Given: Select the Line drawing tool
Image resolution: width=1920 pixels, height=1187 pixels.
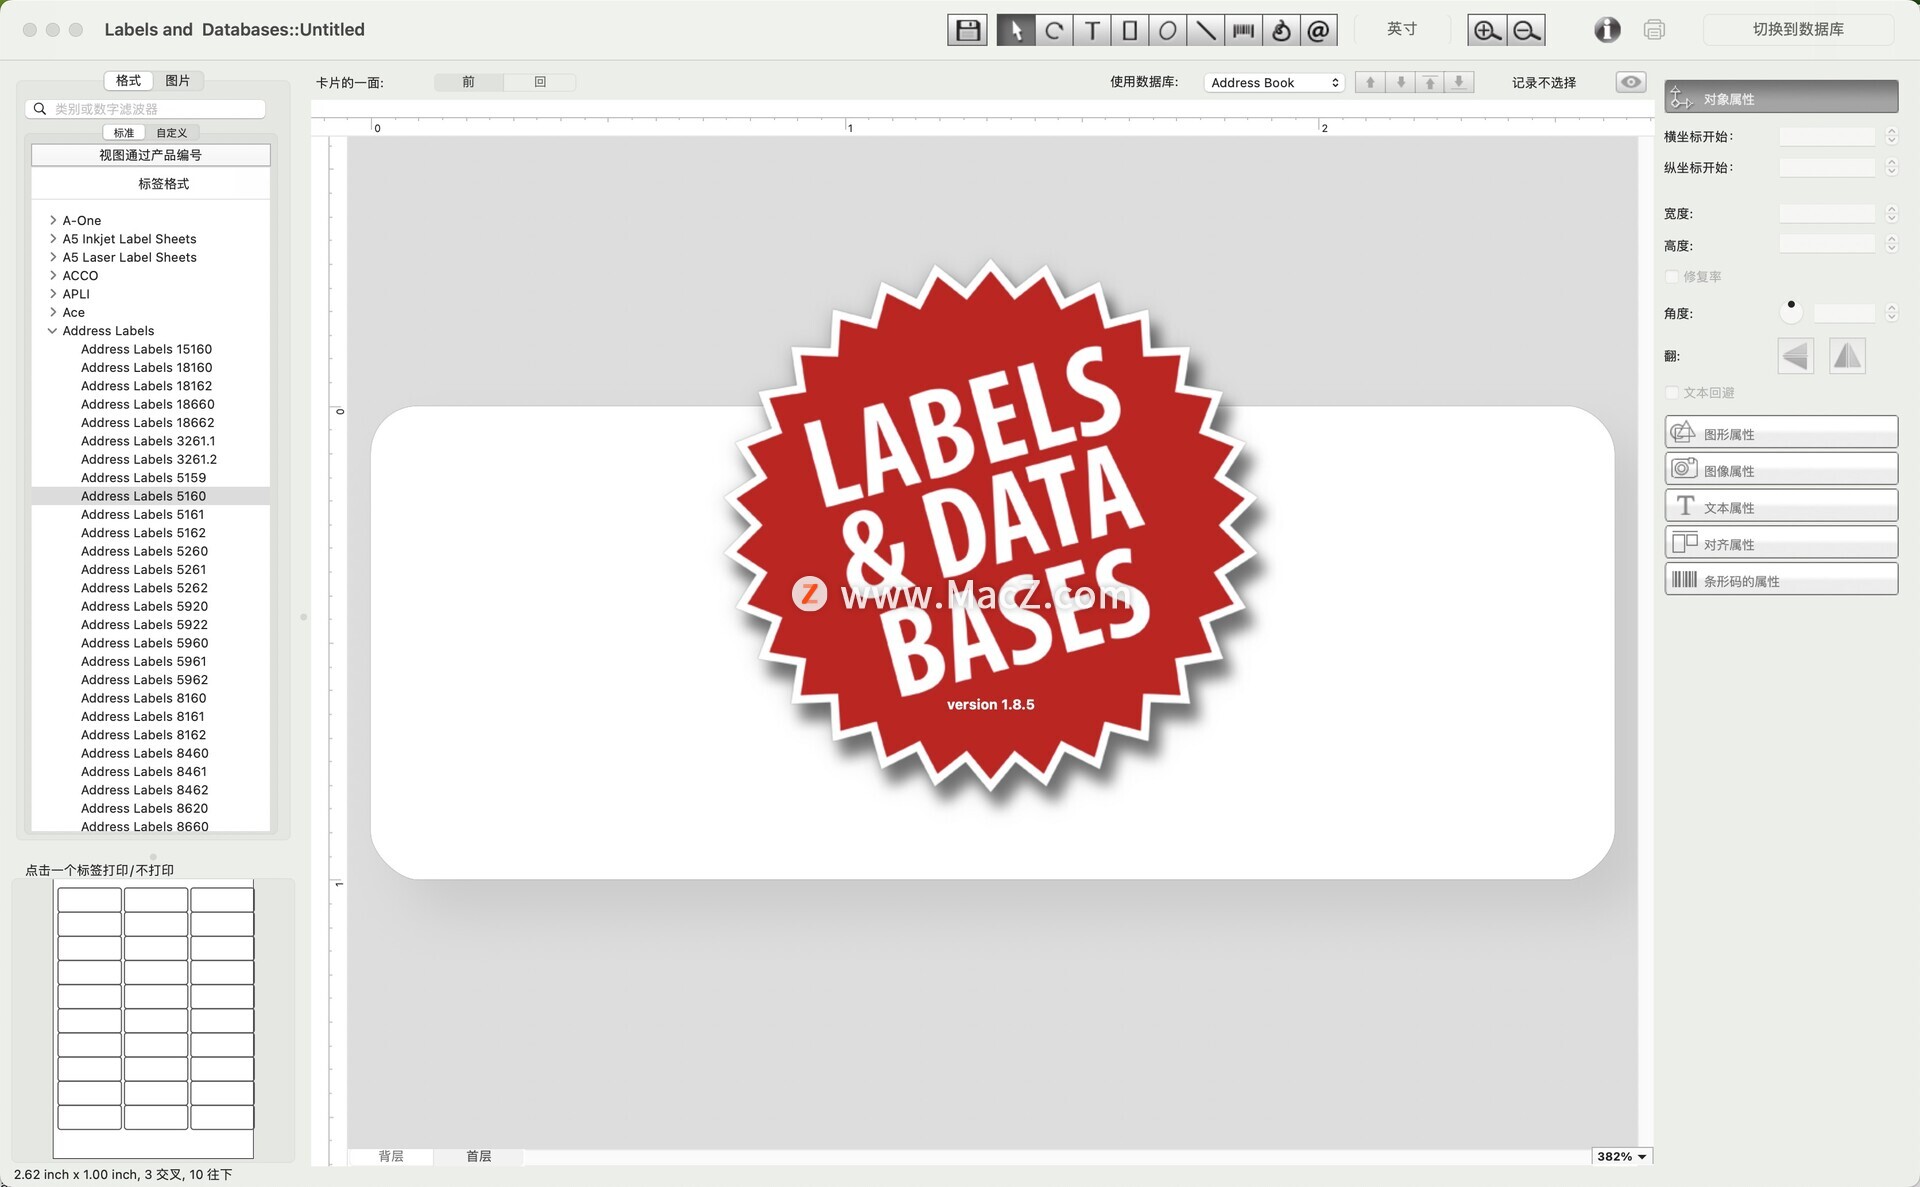Looking at the screenshot, I should (x=1205, y=30).
